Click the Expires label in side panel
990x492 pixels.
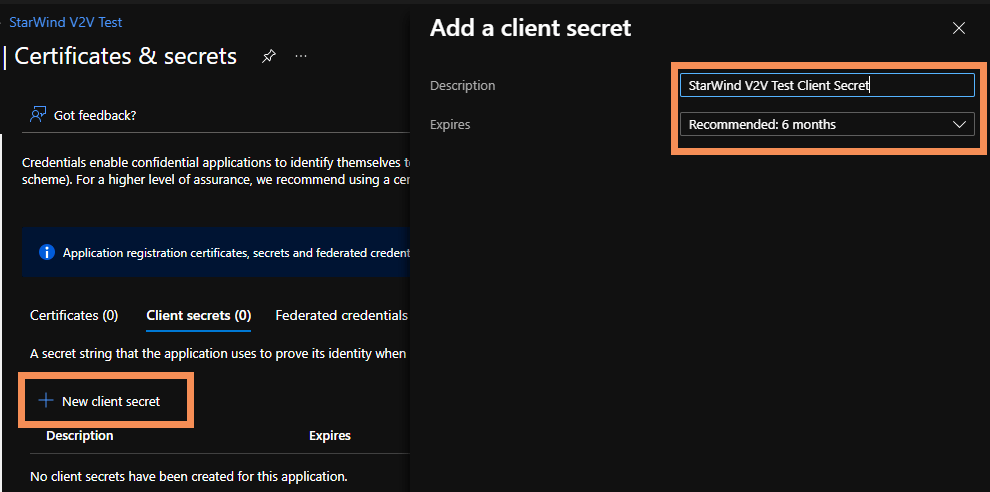point(450,124)
